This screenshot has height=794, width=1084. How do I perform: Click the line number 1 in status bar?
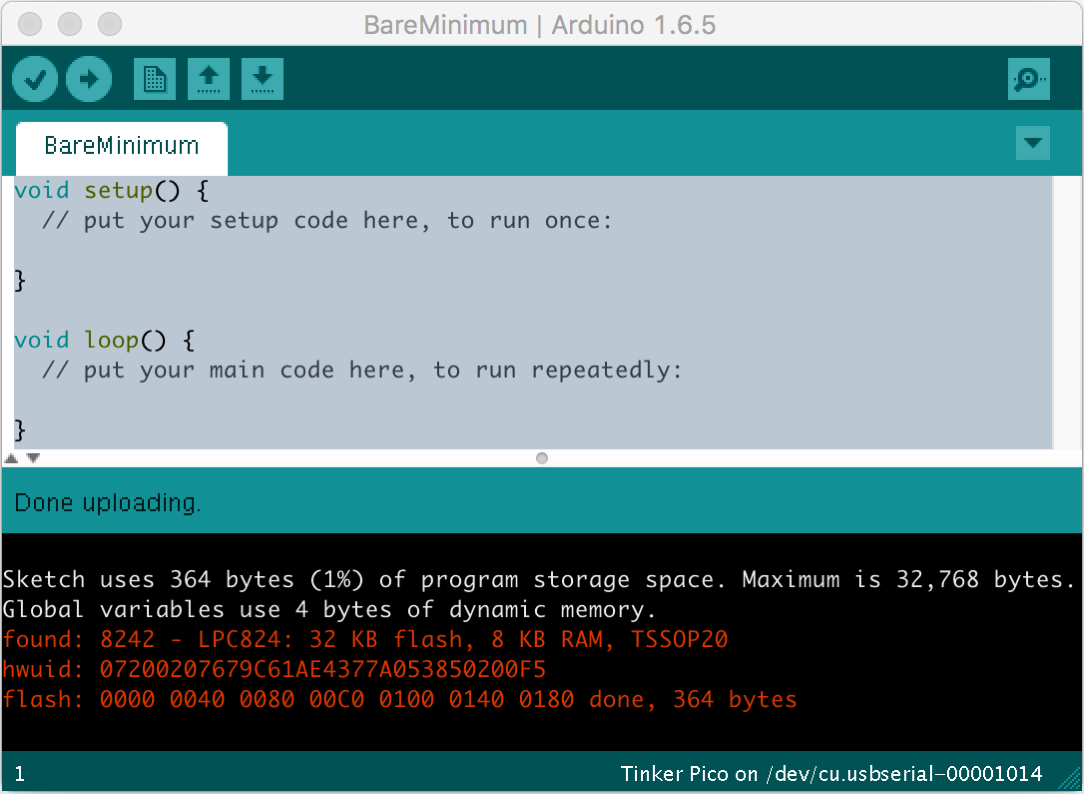click(x=19, y=773)
